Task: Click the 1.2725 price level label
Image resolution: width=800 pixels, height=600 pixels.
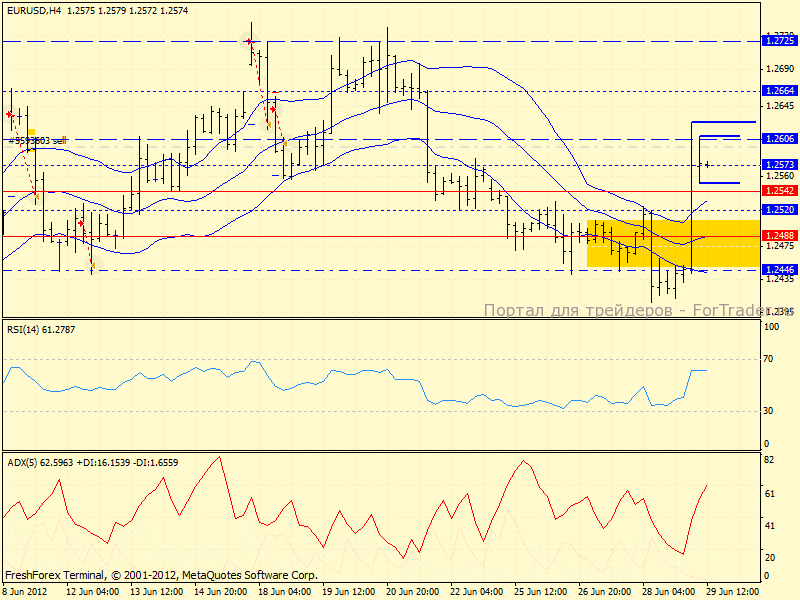Action: coord(779,41)
